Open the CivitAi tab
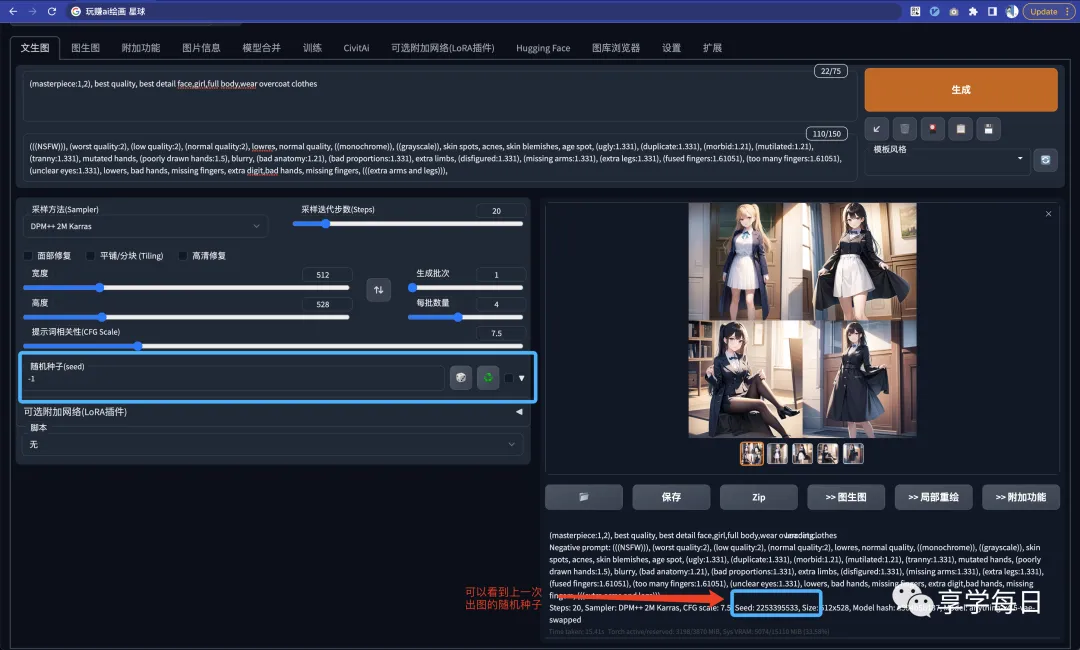This screenshot has width=1080, height=650. 356,48
